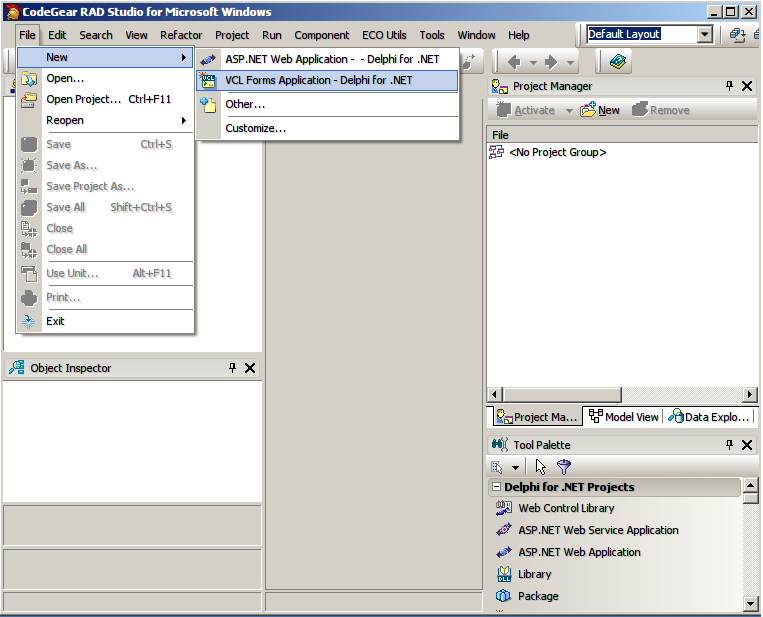Click the Web Control Library icon
Viewport: 763px width, 617px height.
(x=504, y=508)
